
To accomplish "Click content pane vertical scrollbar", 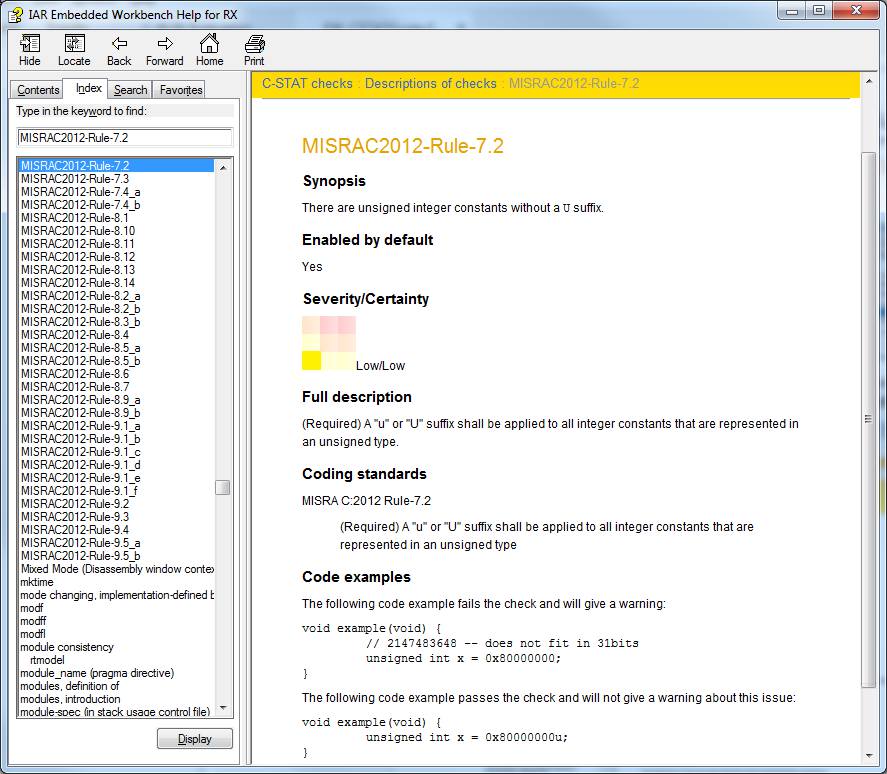I will 868,420.
